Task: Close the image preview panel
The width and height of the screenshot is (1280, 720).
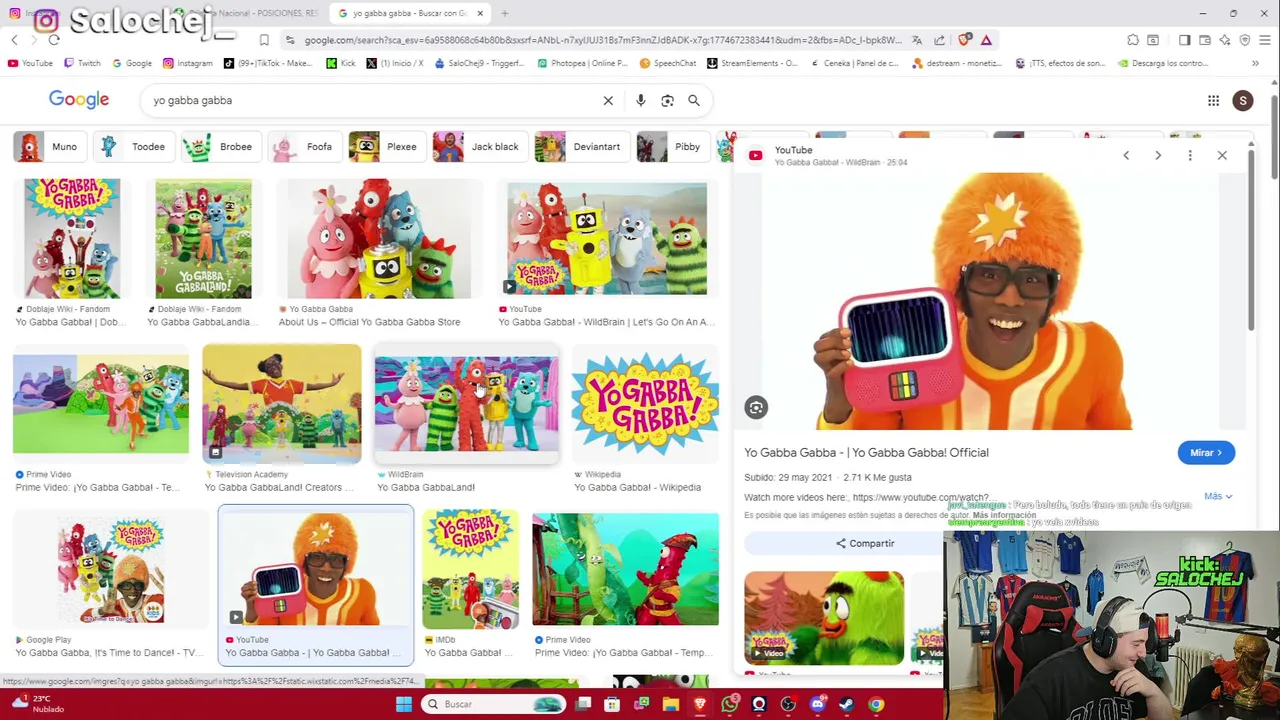Action: pyautogui.click(x=1222, y=155)
